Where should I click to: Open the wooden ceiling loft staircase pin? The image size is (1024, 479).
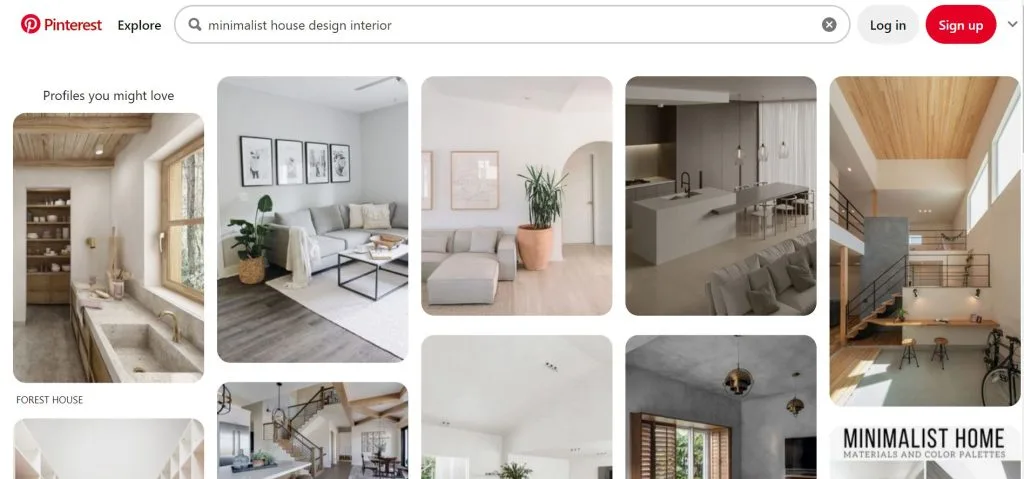(x=925, y=241)
